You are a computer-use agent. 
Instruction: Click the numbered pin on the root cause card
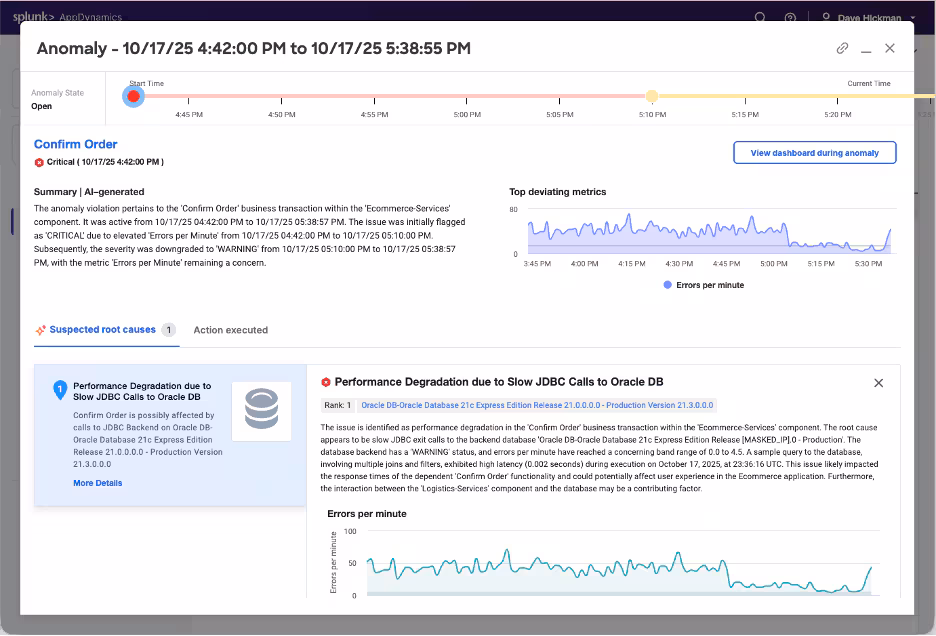[x=59, y=390]
